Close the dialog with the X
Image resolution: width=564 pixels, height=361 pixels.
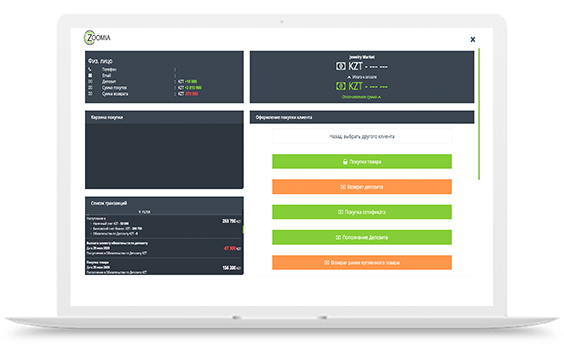(473, 39)
